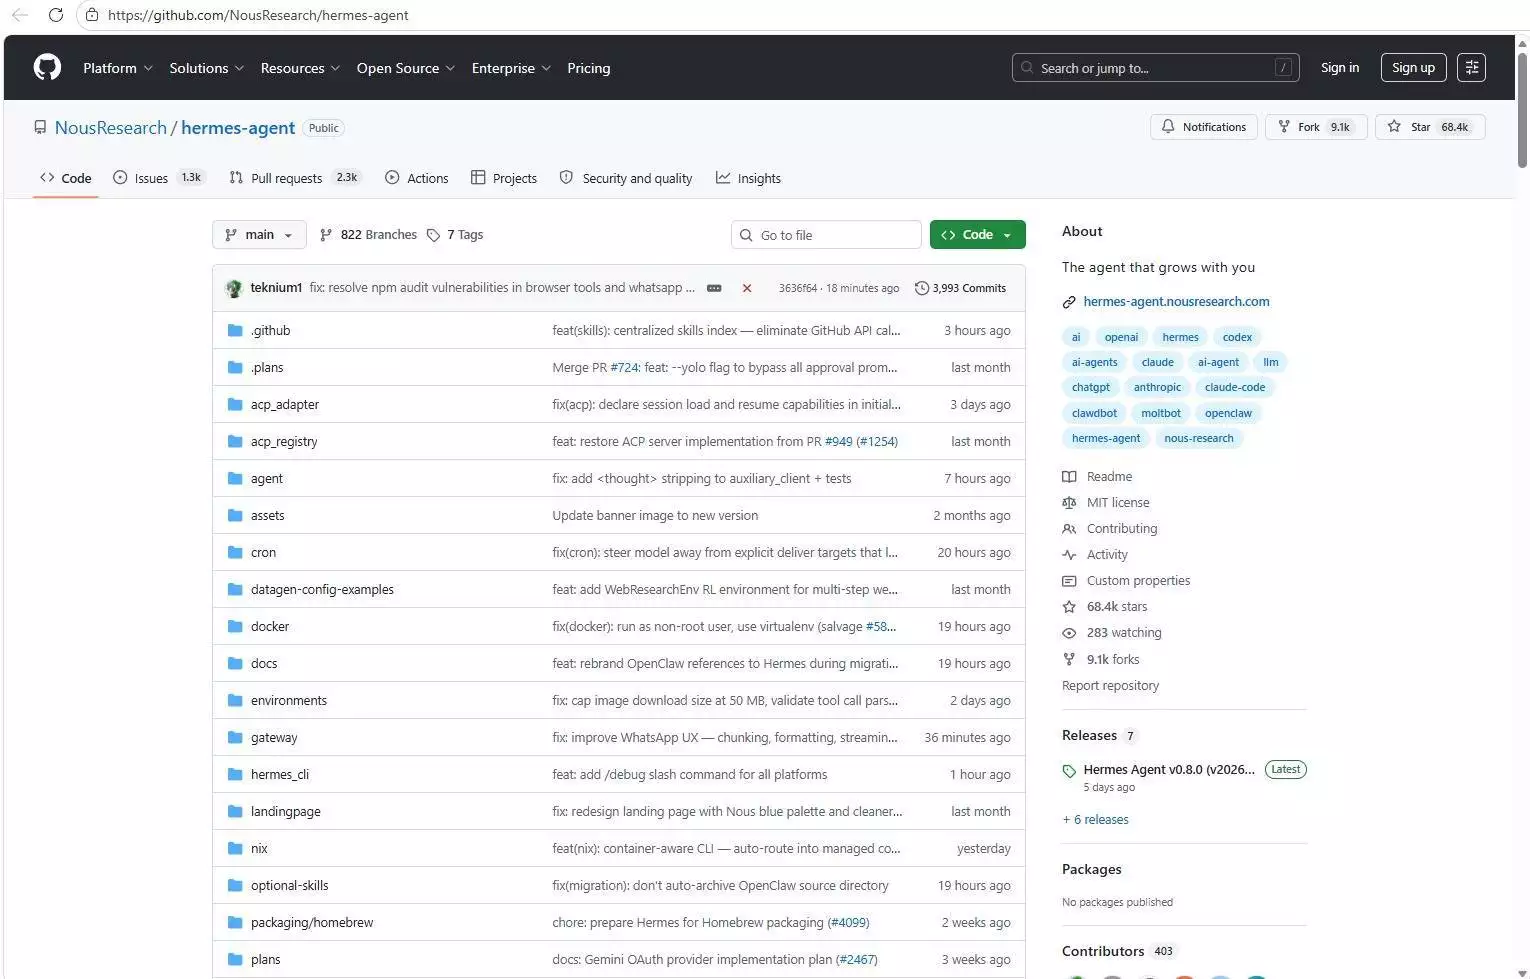Expand the green Code dropdown button

977,235
